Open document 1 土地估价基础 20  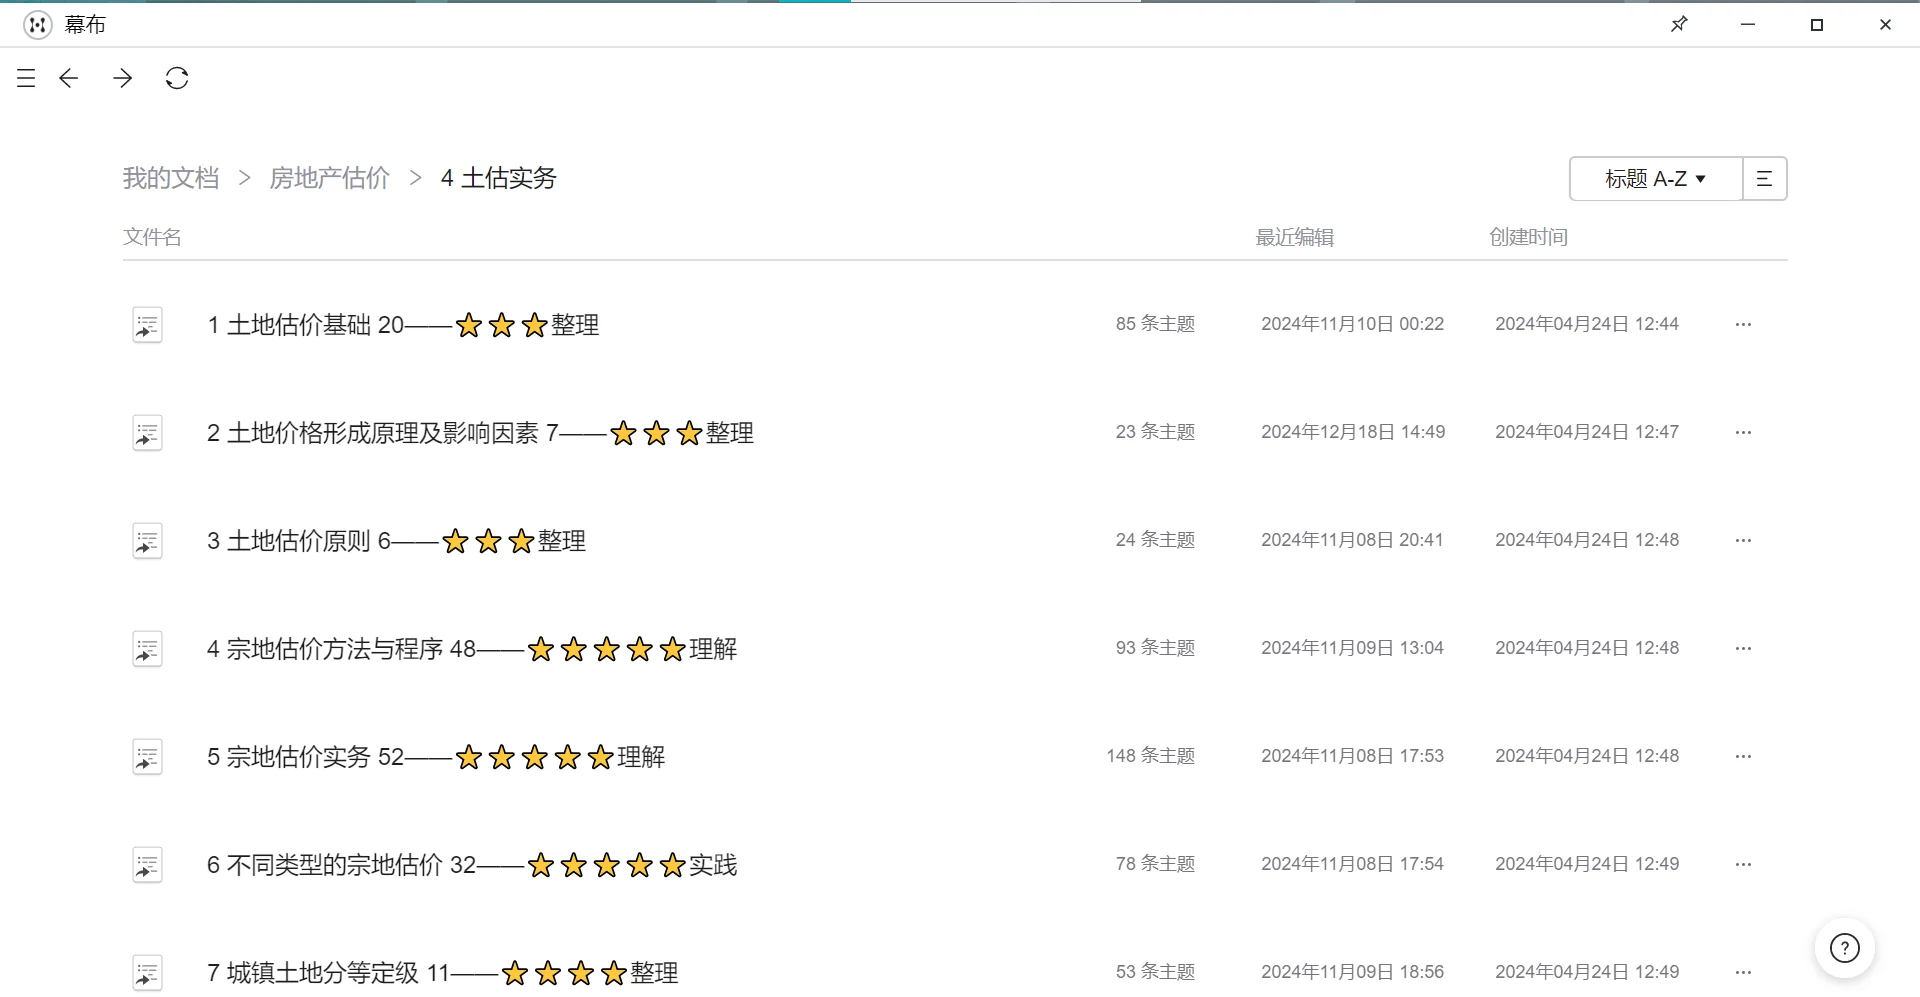[403, 325]
